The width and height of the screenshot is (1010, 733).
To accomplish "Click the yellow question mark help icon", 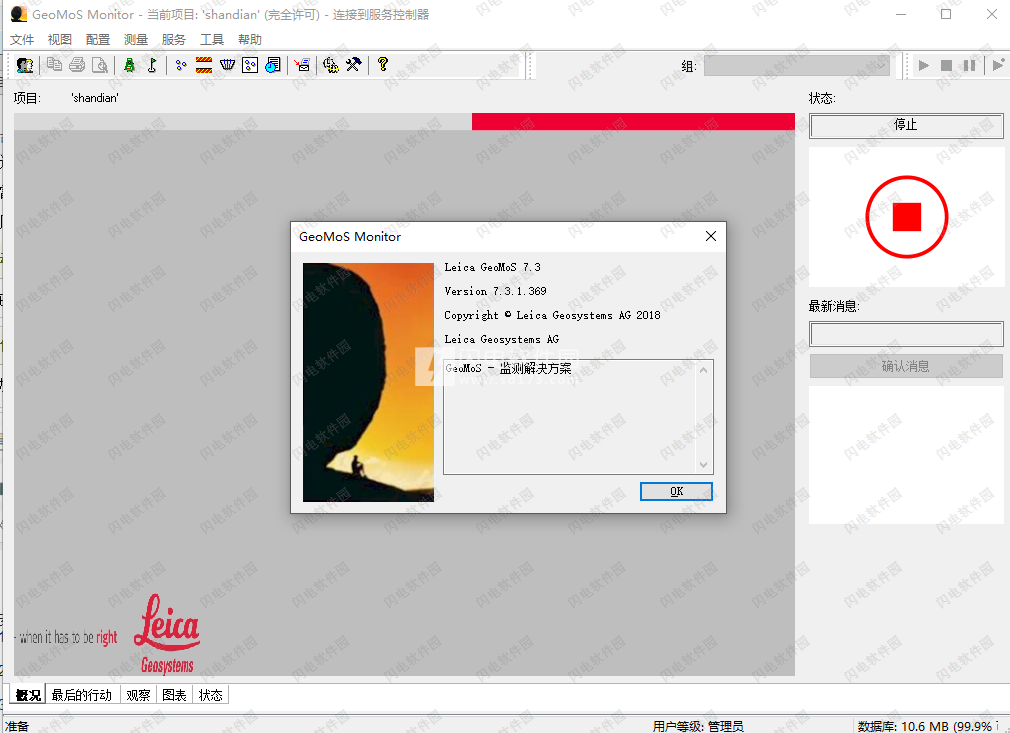I will [383, 64].
